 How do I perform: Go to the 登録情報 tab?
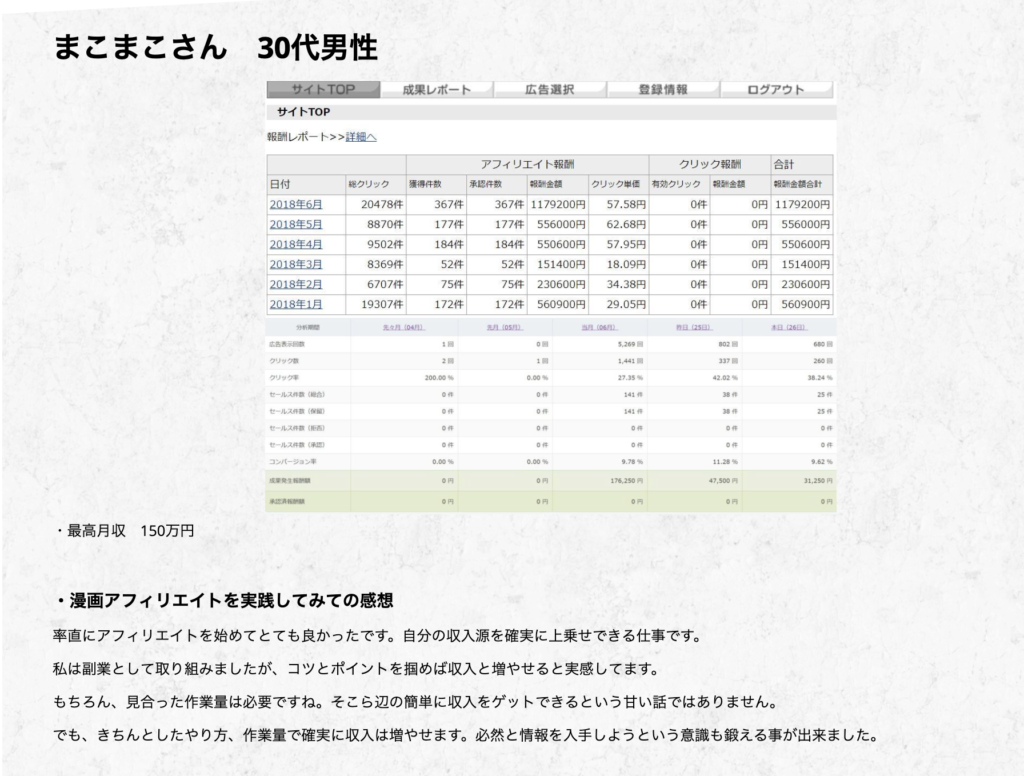663,89
